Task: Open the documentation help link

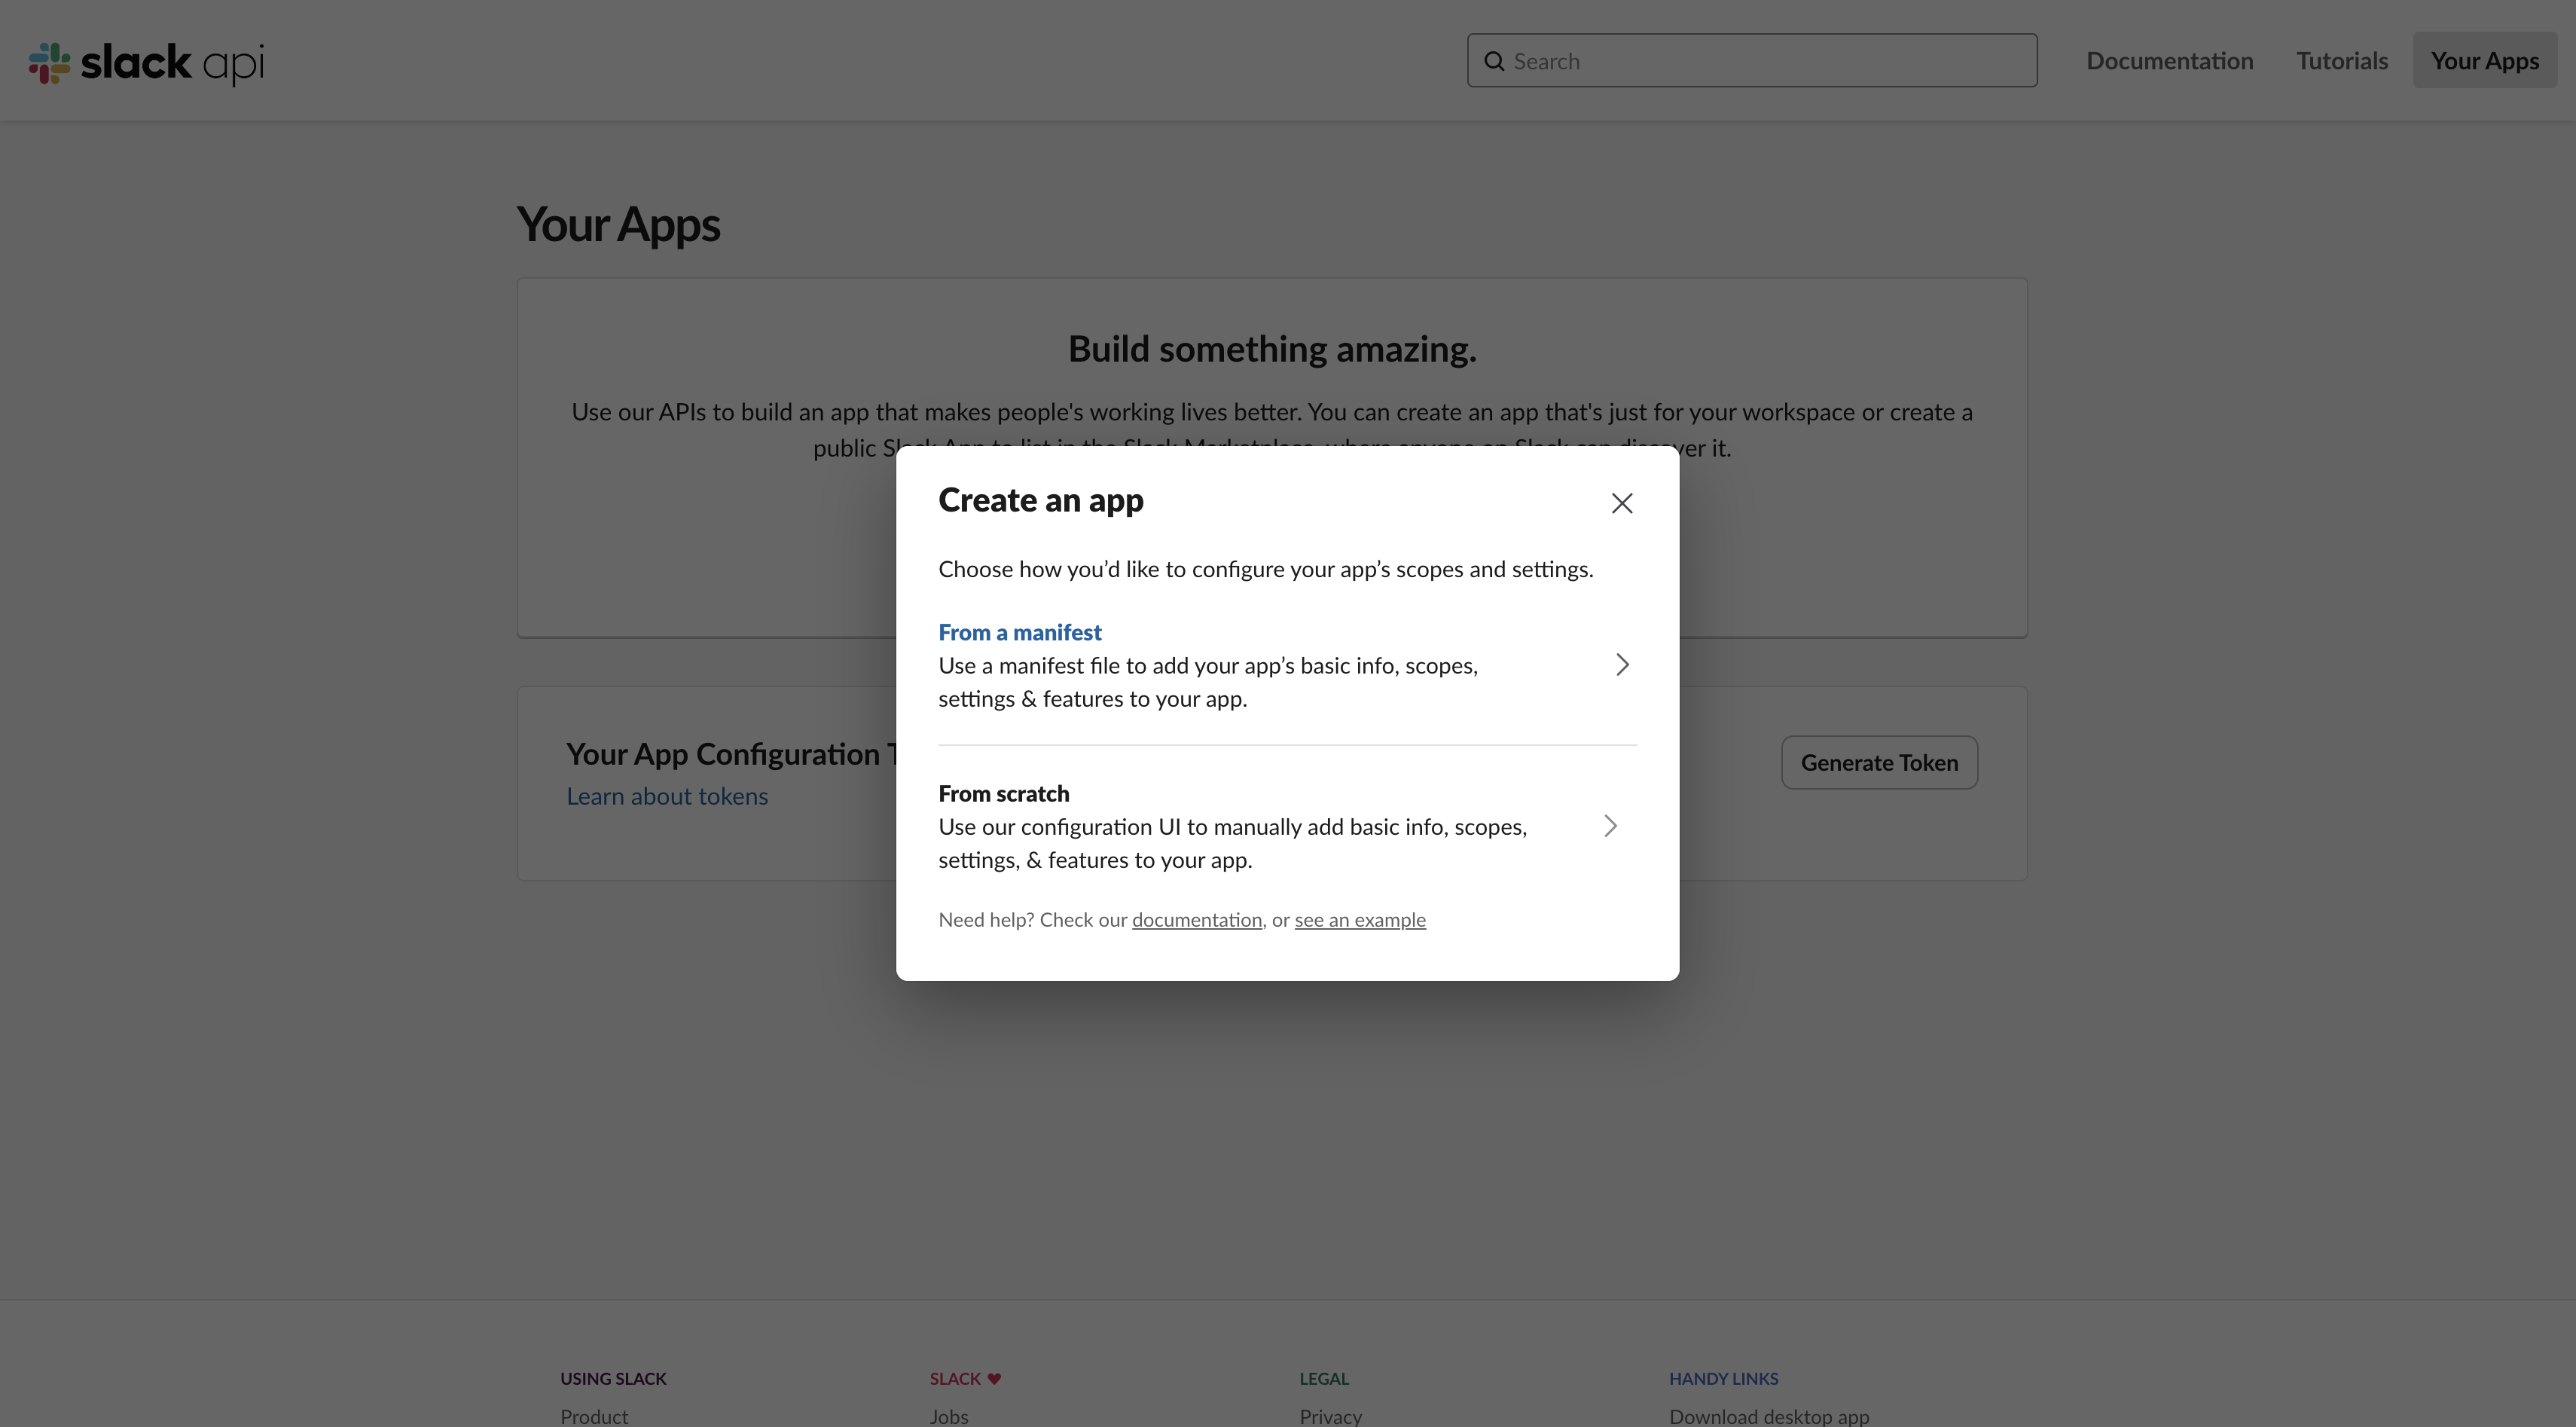Action: pyautogui.click(x=1197, y=920)
